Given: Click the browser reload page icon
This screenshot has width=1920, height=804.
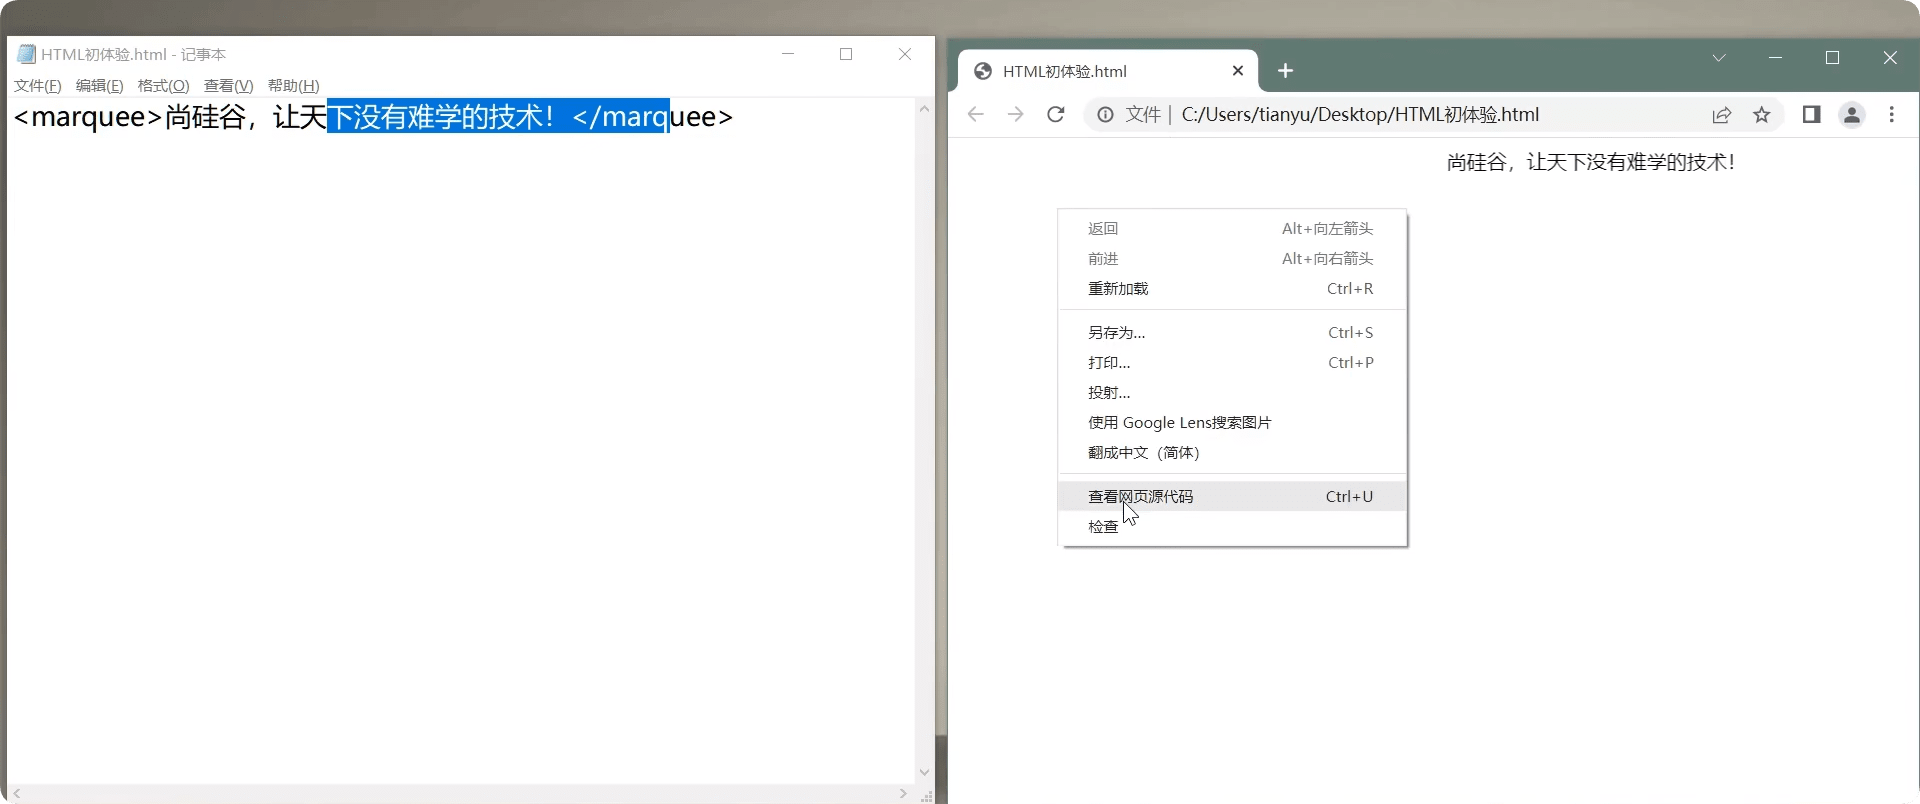Looking at the screenshot, I should pos(1055,115).
